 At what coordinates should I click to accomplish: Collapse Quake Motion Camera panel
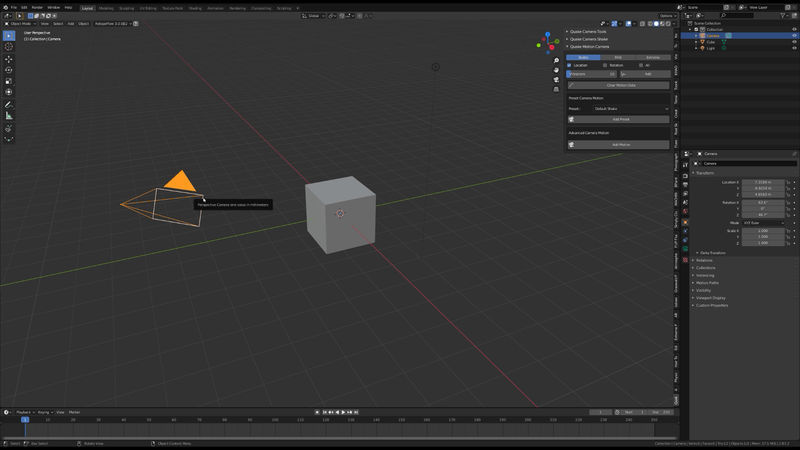[589, 46]
